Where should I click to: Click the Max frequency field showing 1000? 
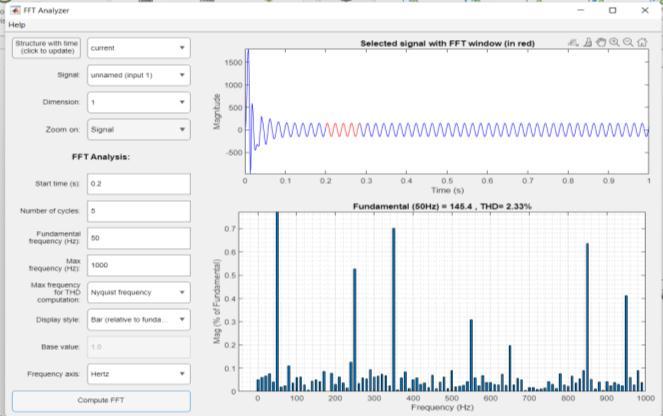click(x=139, y=265)
